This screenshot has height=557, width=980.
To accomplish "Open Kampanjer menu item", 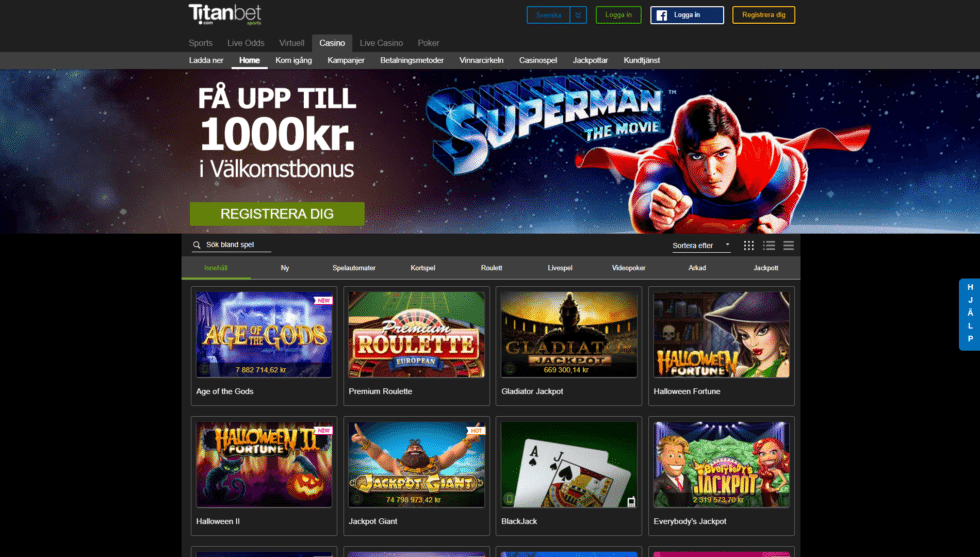I will (346, 61).
